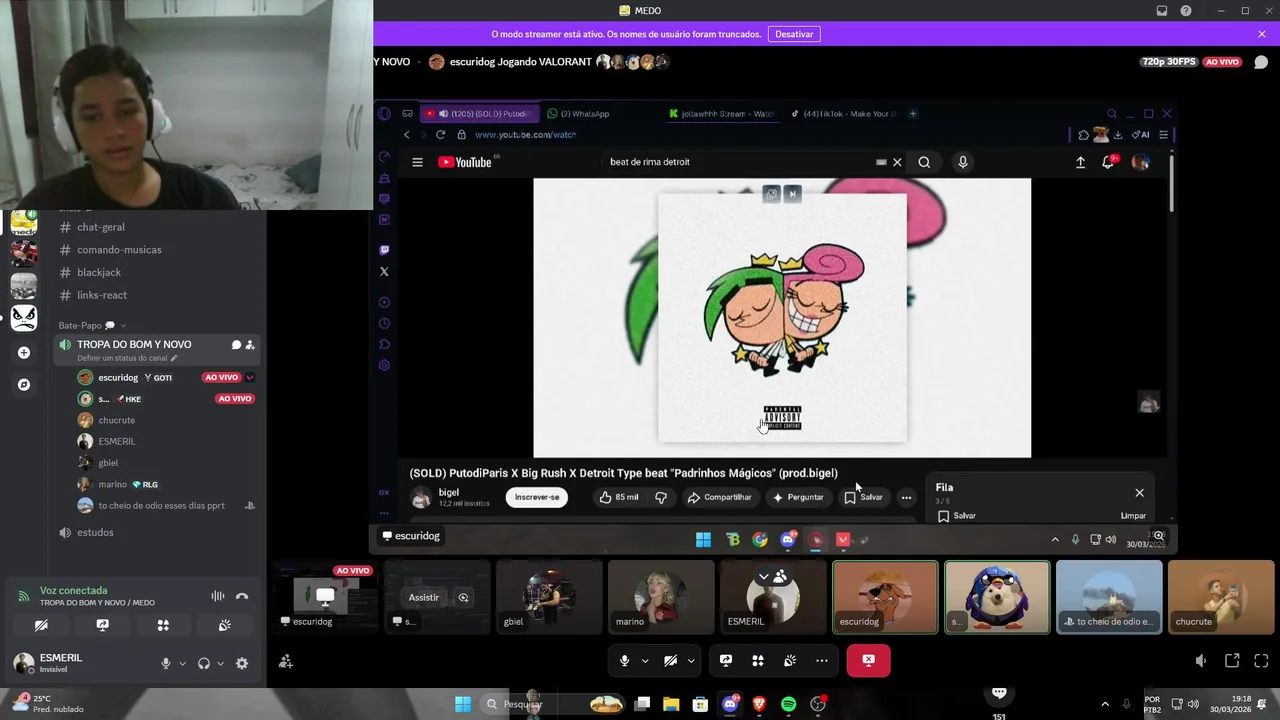
Task: Toggle camera in voice connected panel
Action: click(41, 625)
